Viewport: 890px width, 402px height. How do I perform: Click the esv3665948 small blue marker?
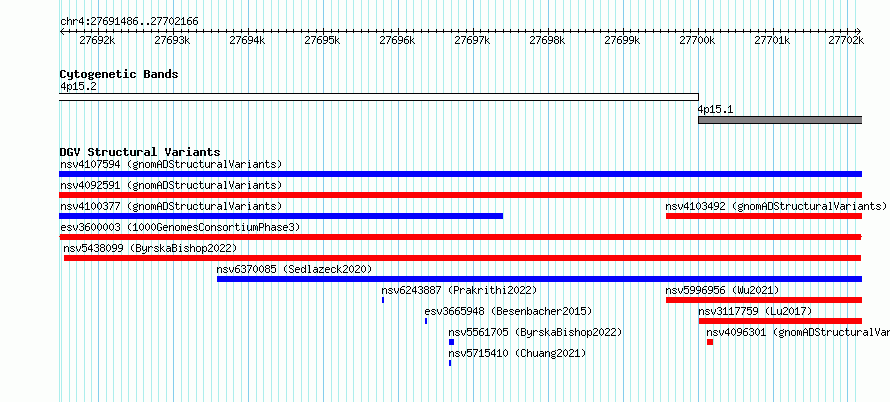pyautogui.click(x=426, y=321)
